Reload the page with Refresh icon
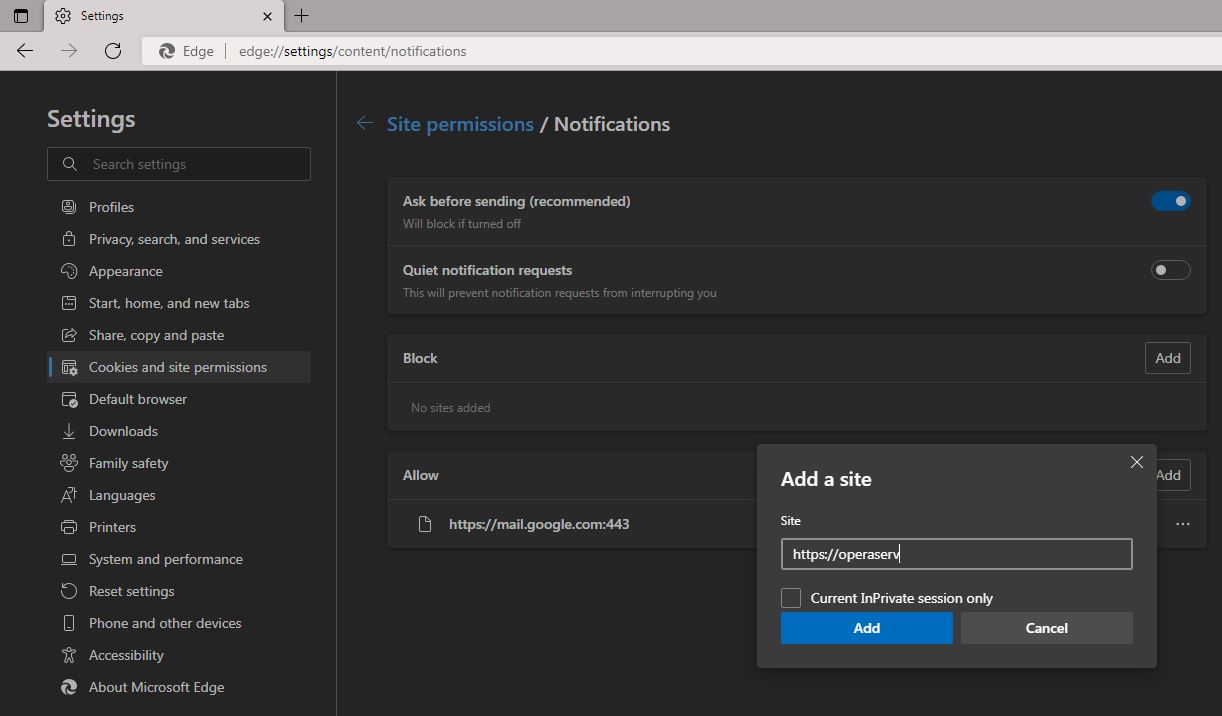 pyautogui.click(x=113, y=51)
